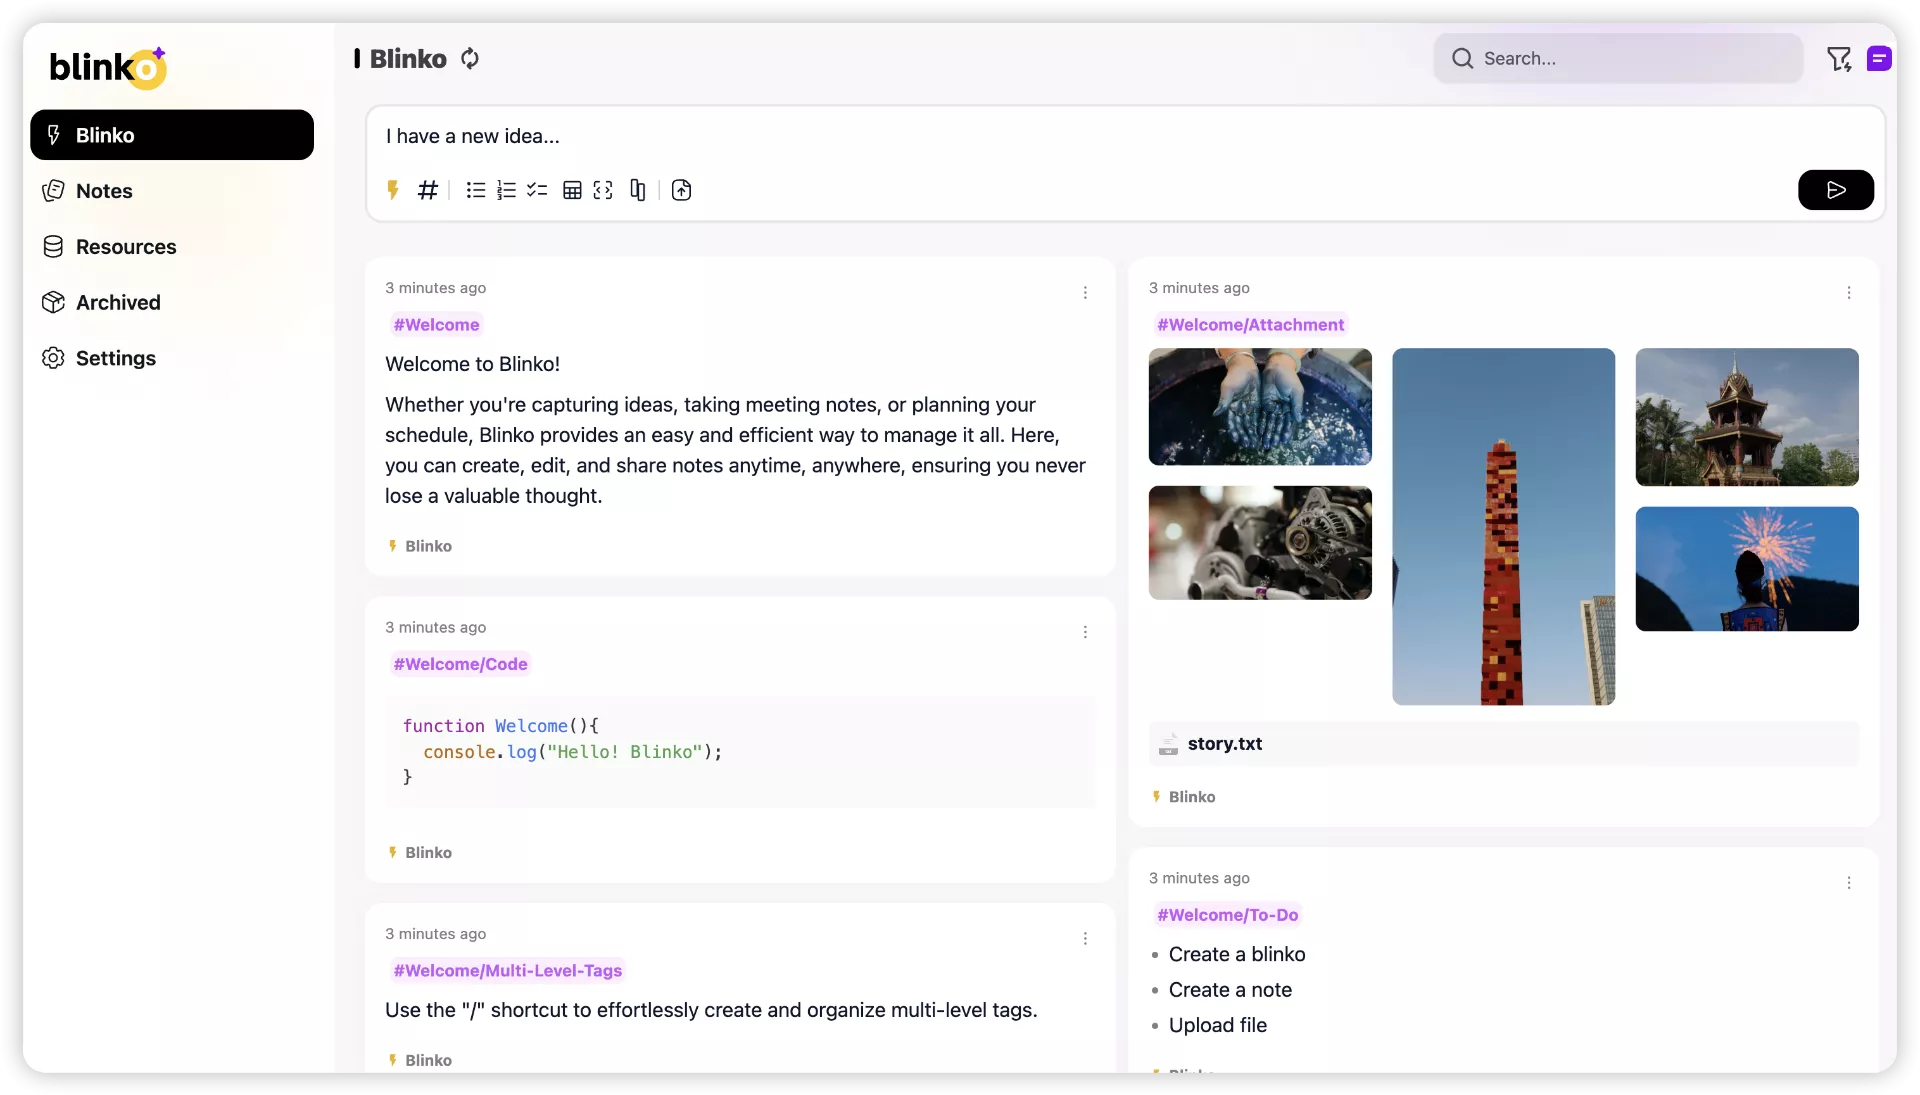1920x1095 pixels.
Task: Open the three-dot menu on Welcome/Attachment note
Action: [1849, 292]
